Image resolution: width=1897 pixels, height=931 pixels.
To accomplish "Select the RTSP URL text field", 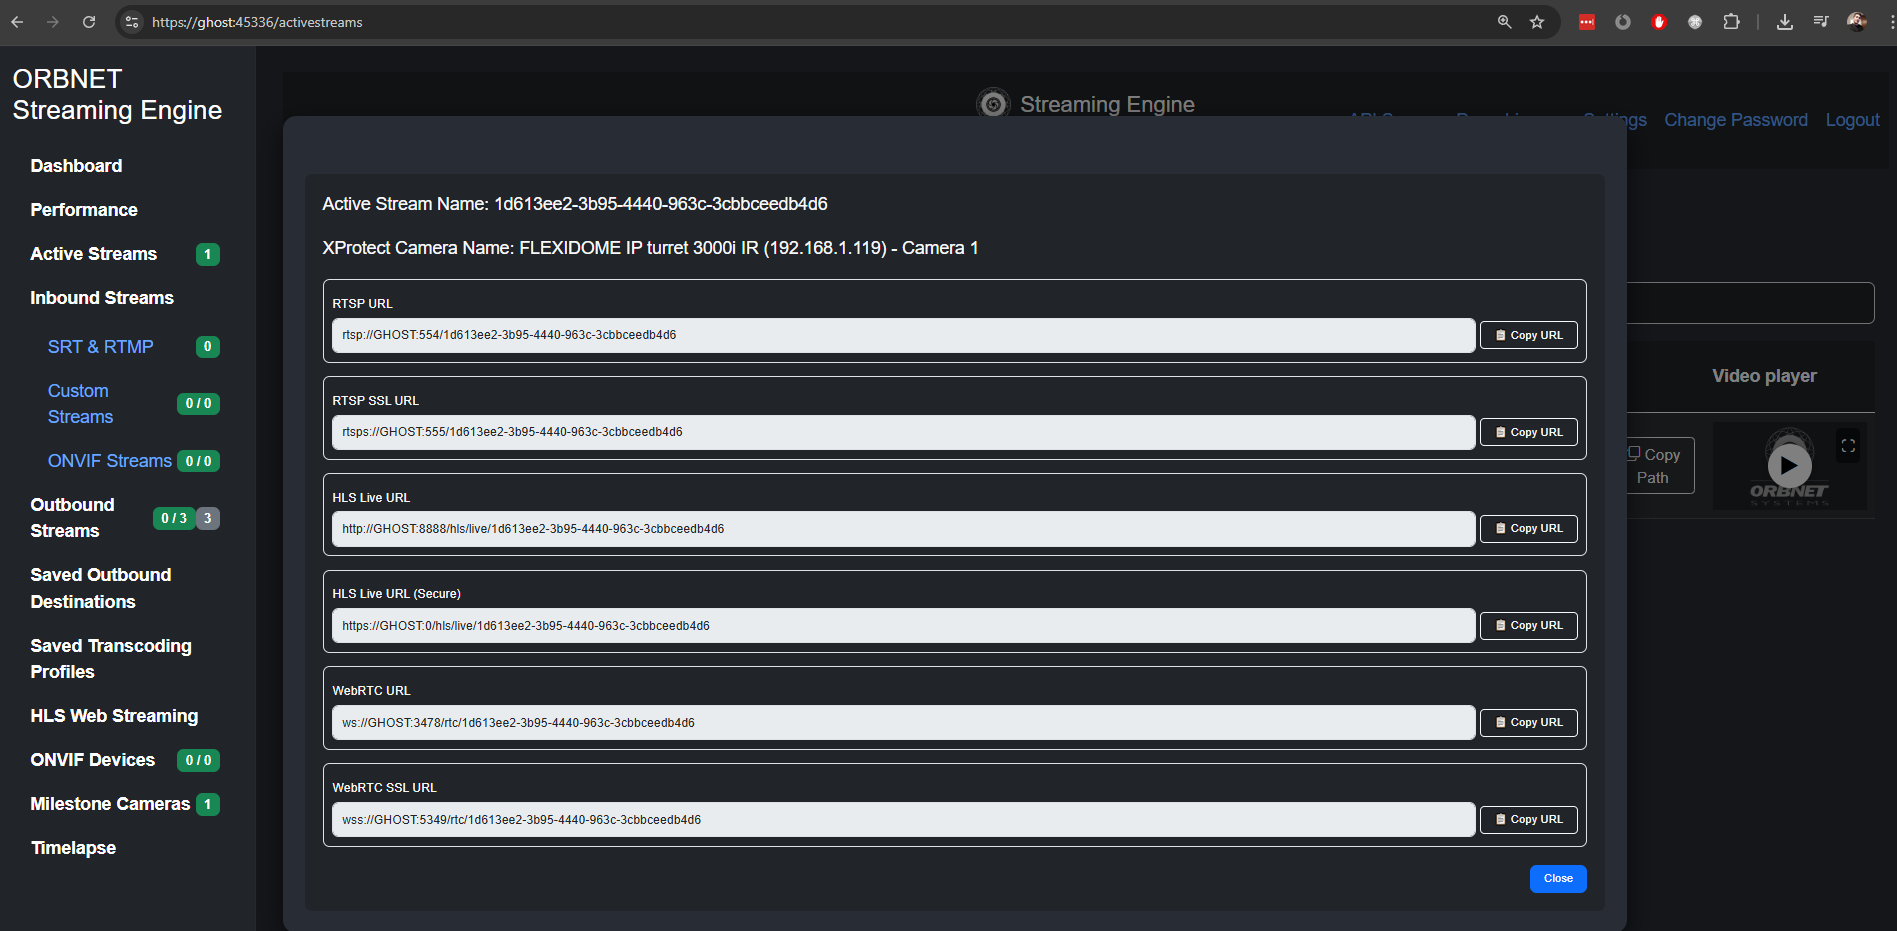I will coord(904,335).
